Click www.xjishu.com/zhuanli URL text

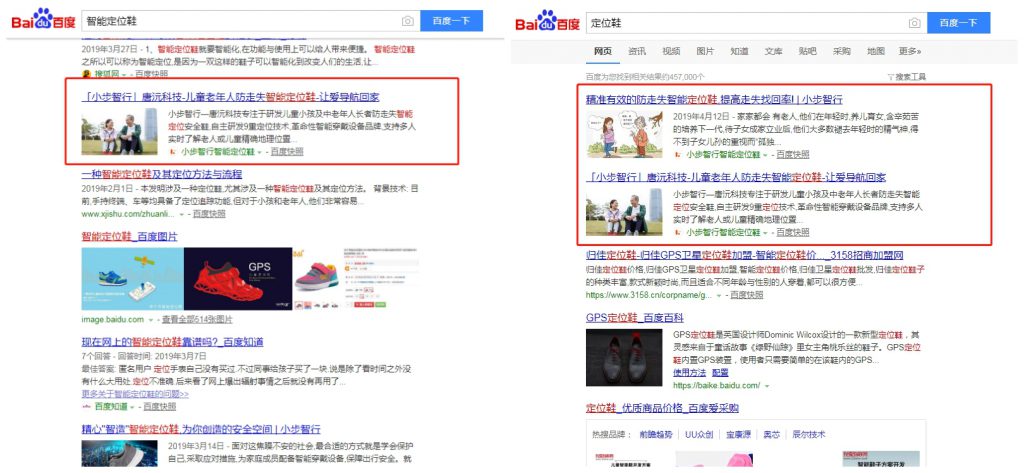[128, 214]
